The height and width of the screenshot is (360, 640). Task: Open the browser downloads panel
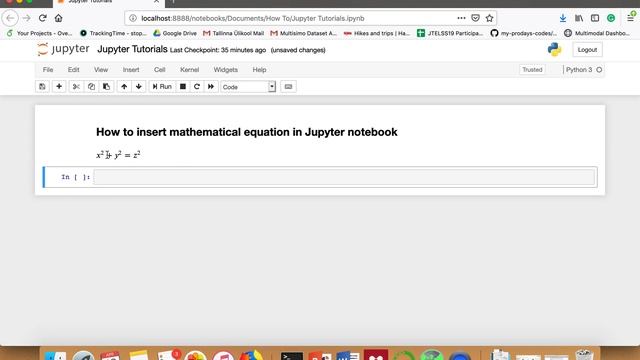[563, 18]
